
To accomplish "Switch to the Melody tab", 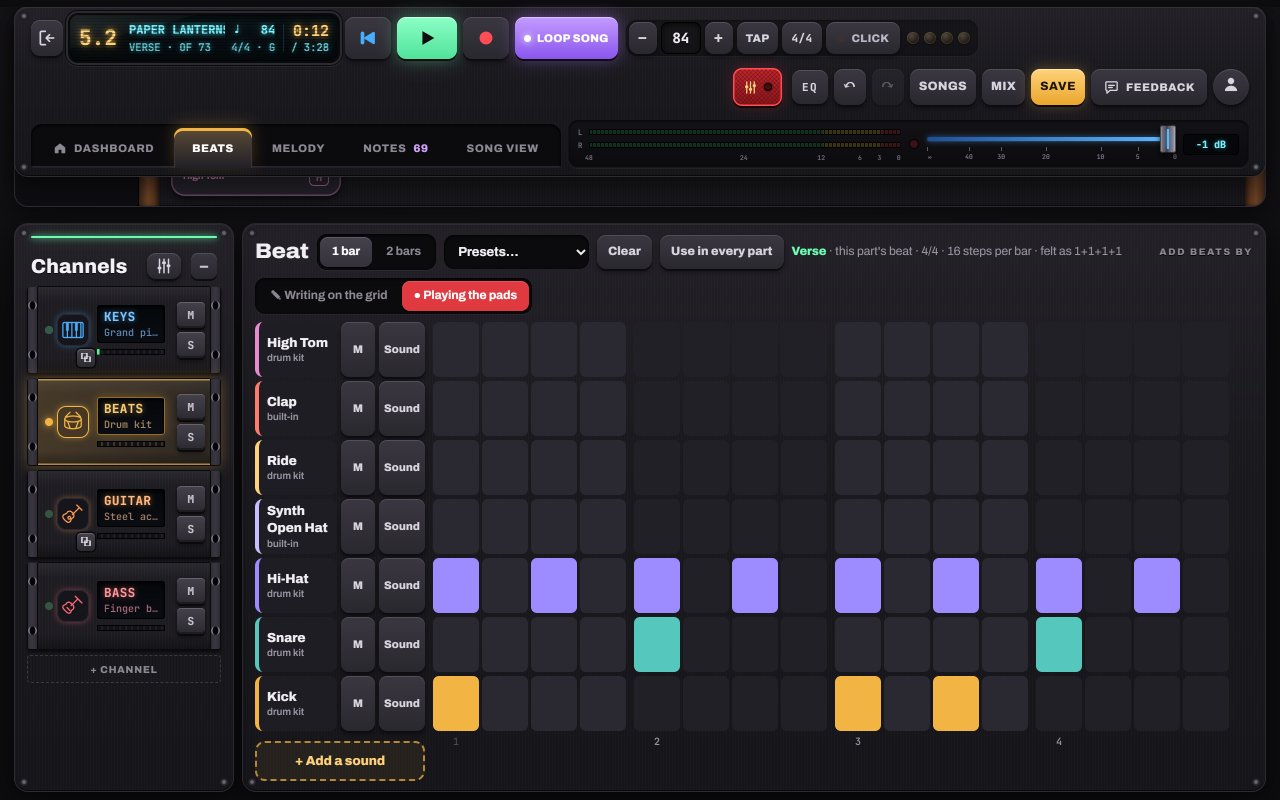I will pyautogui.click(x=298, y=148).
